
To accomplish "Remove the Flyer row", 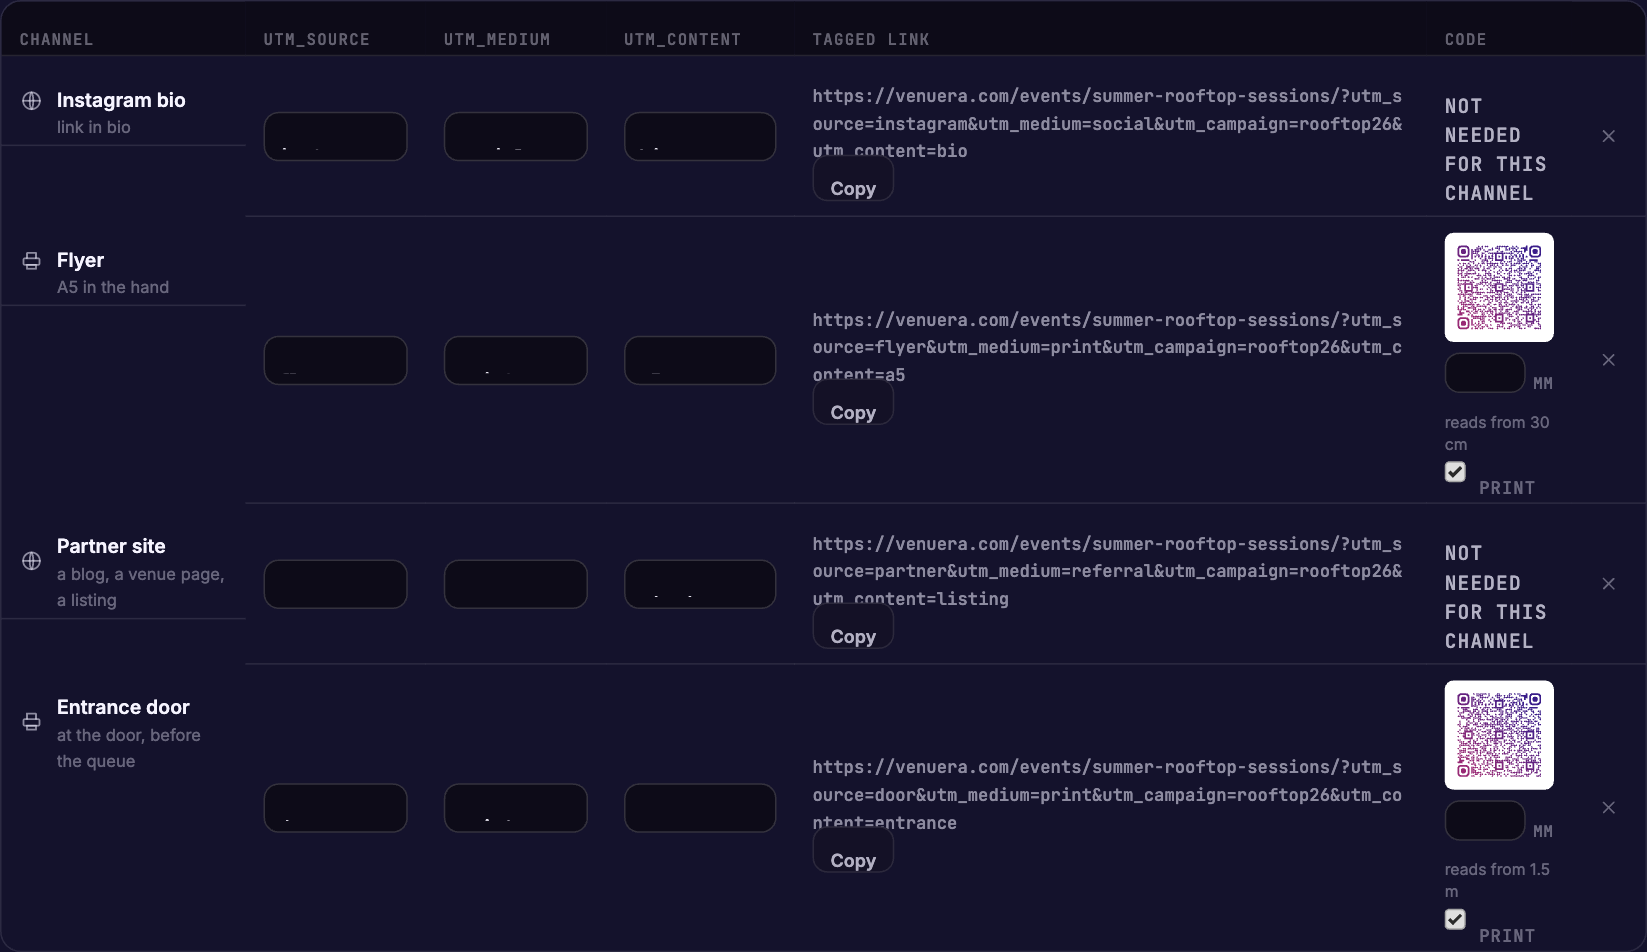I will 1608,360.
